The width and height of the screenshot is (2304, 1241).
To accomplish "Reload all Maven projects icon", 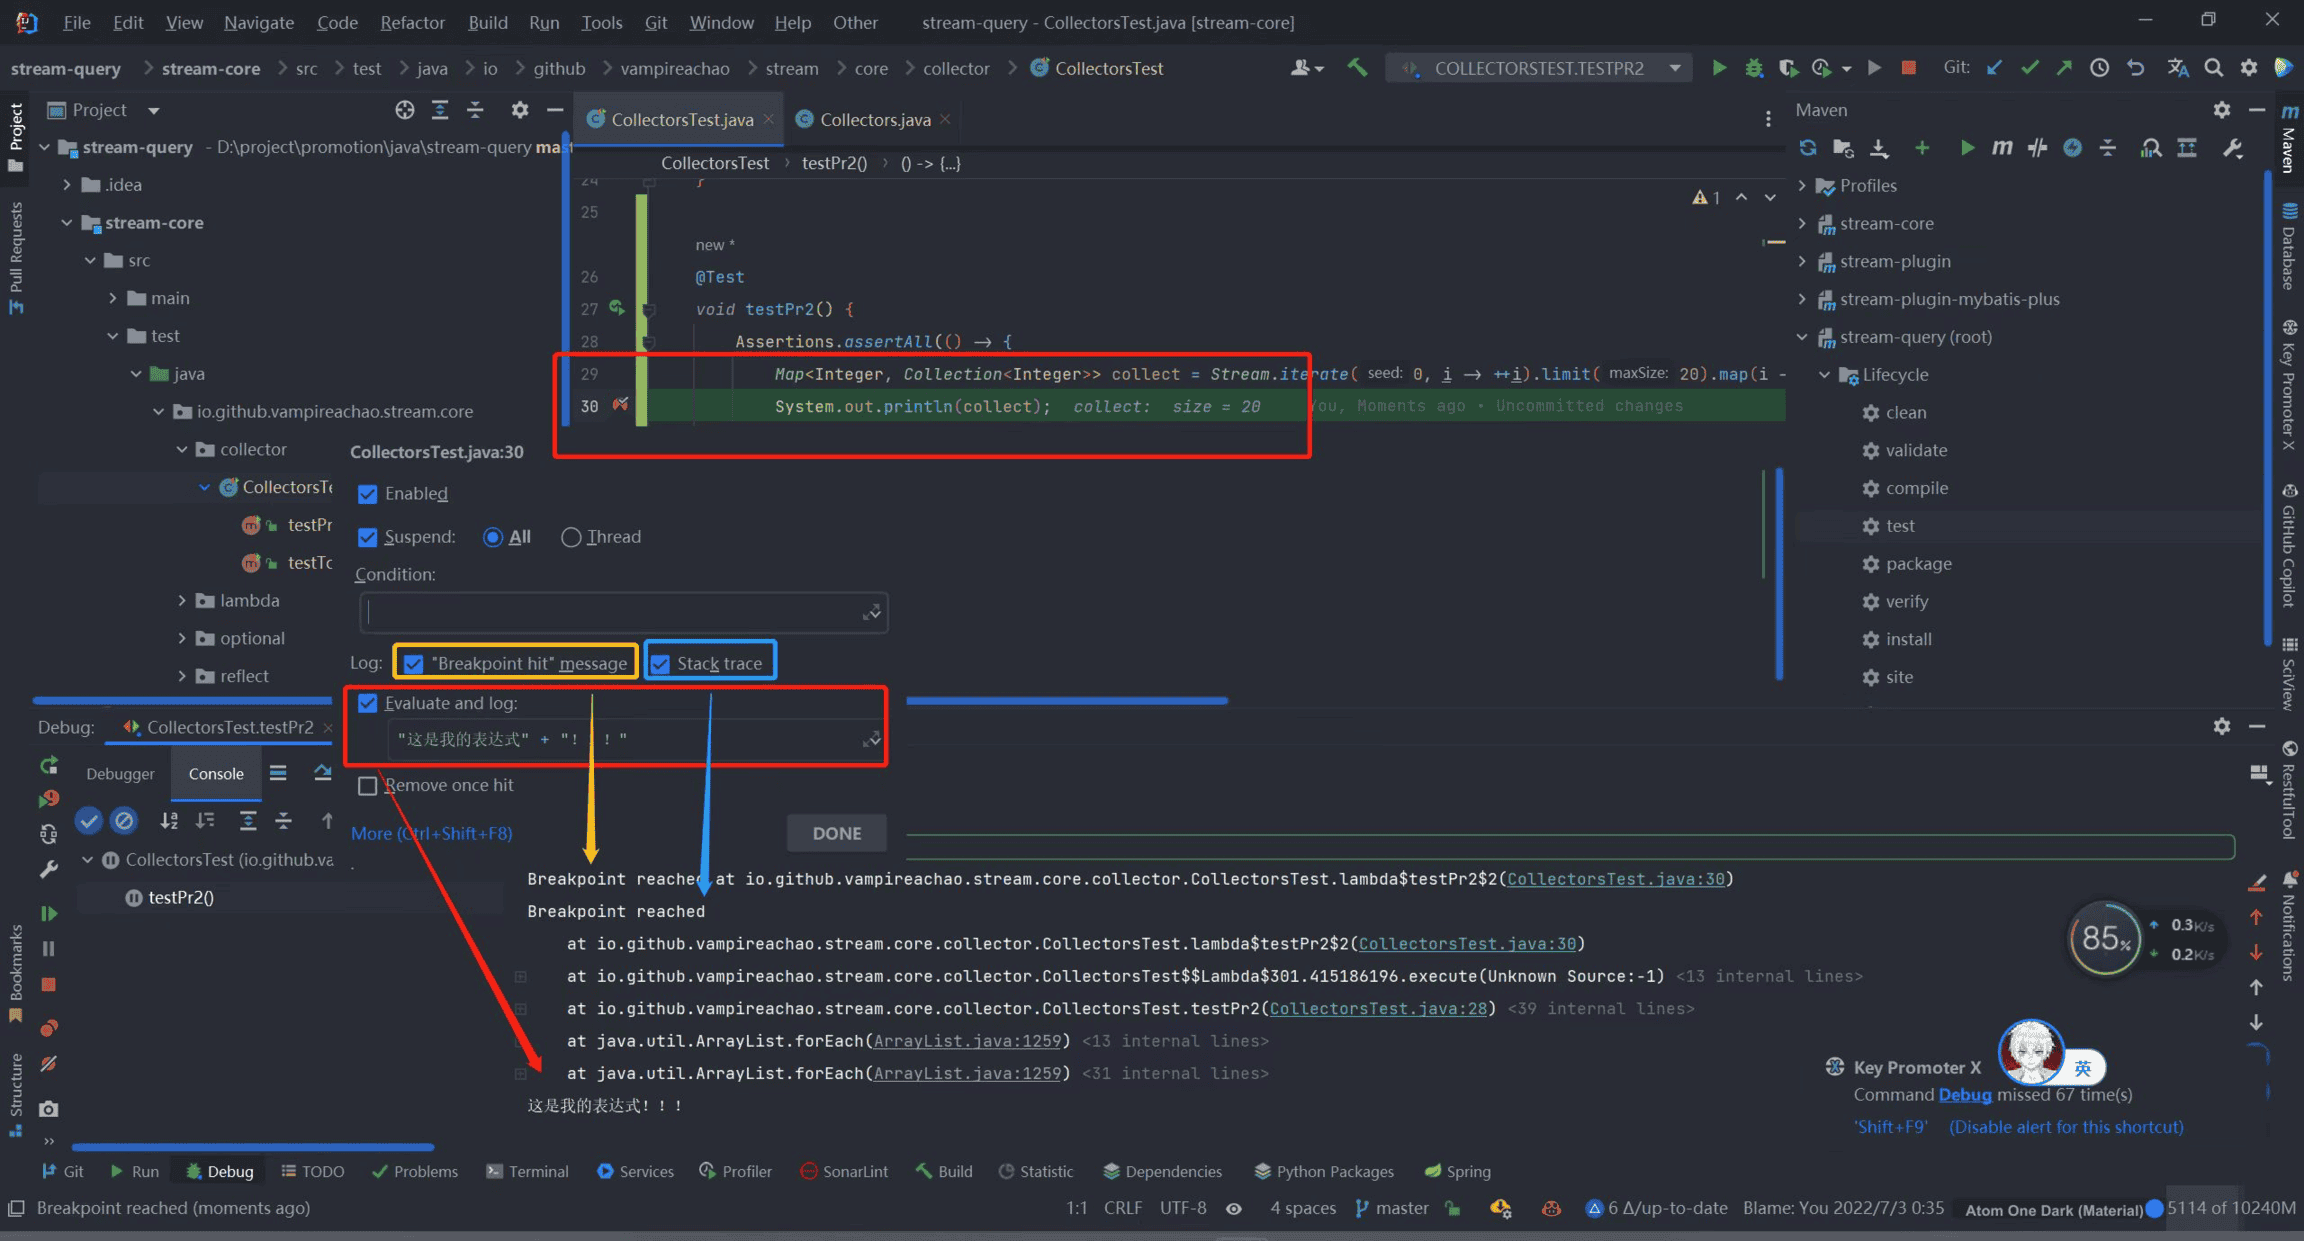I will pyautogui.click(x=1807, y=148).
